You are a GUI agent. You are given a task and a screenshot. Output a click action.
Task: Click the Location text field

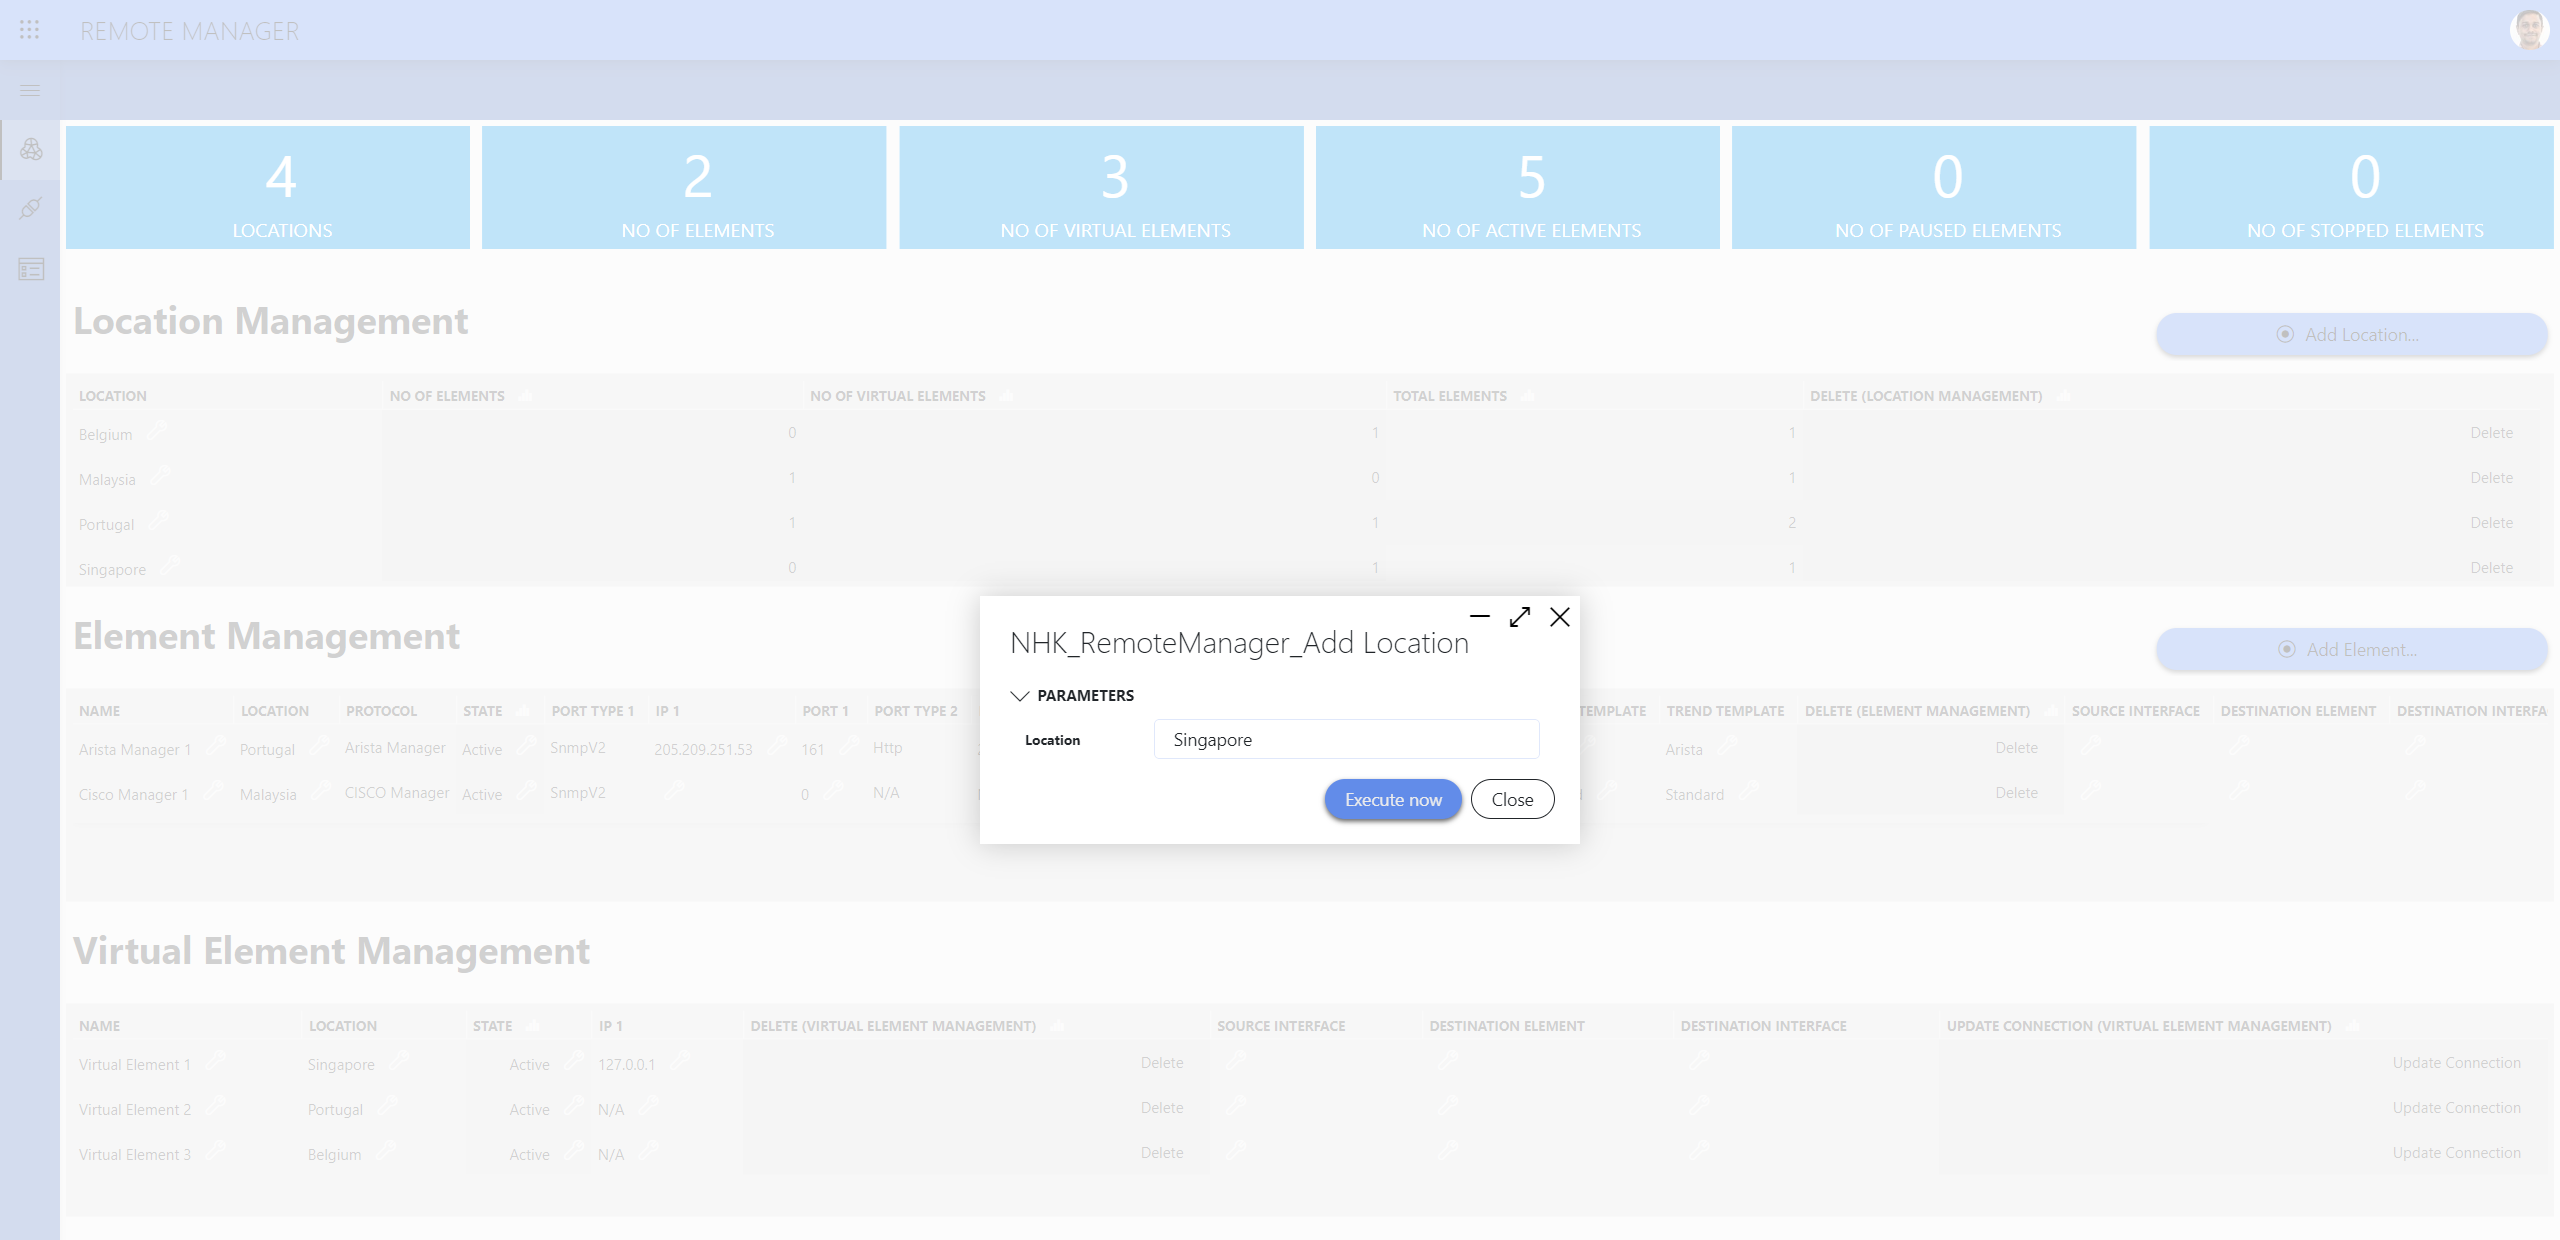(1346, 739)
